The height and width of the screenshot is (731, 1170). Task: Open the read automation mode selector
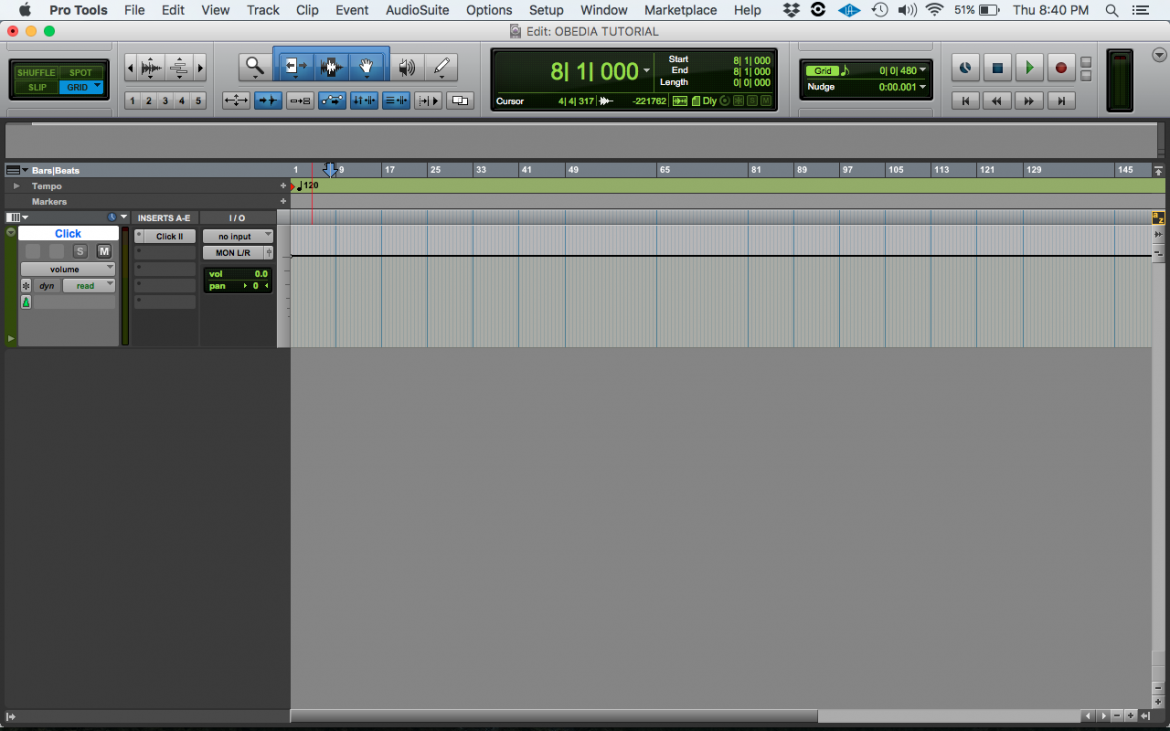[87, 285]
